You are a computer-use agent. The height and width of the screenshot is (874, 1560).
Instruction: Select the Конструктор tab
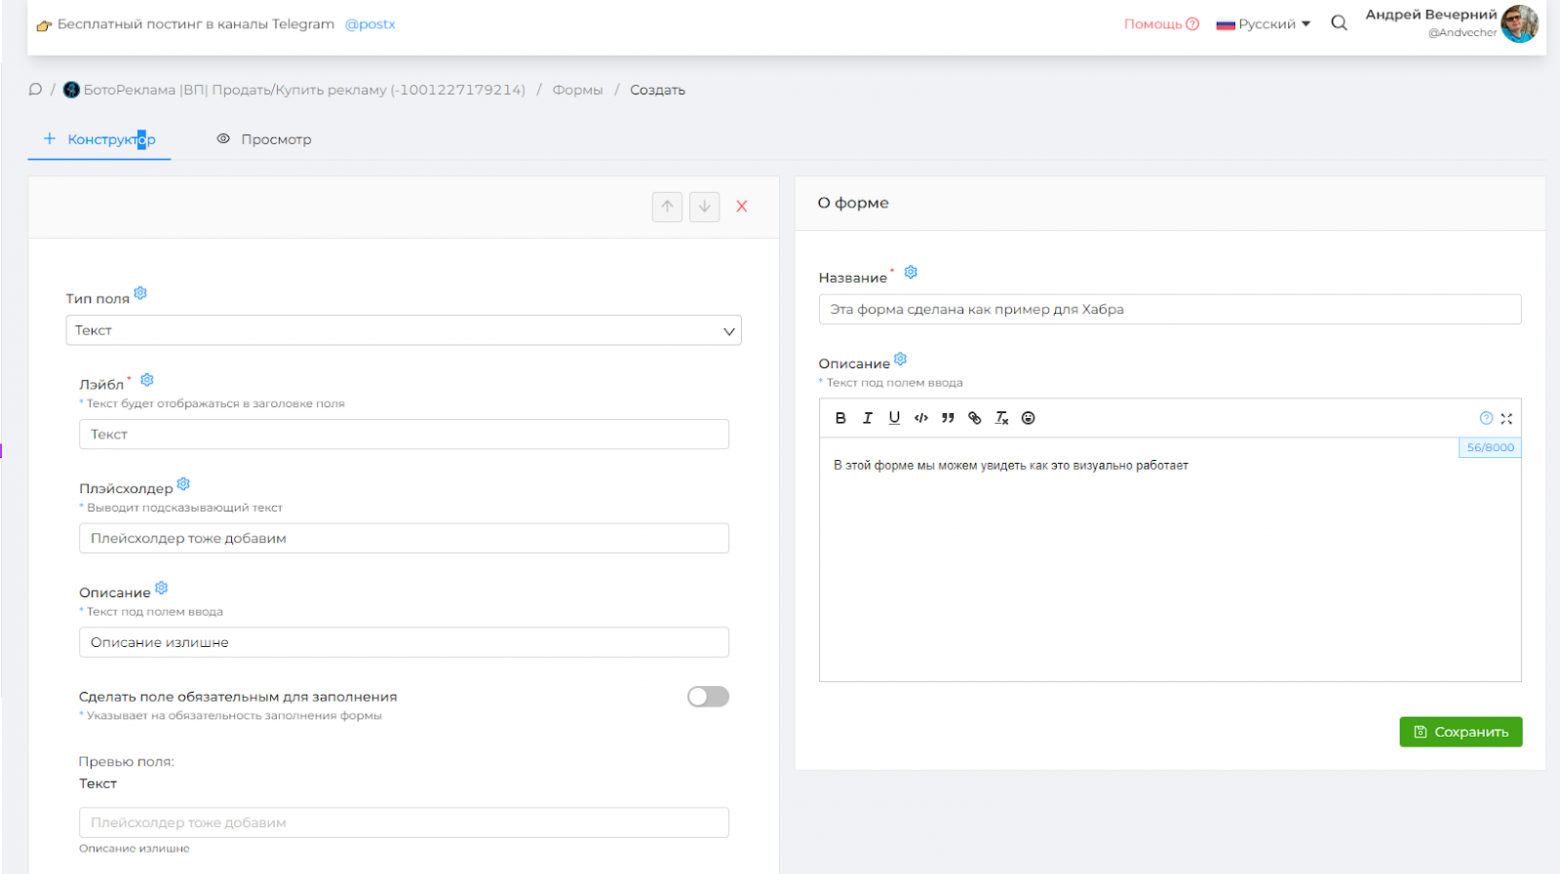click(100, 139)
